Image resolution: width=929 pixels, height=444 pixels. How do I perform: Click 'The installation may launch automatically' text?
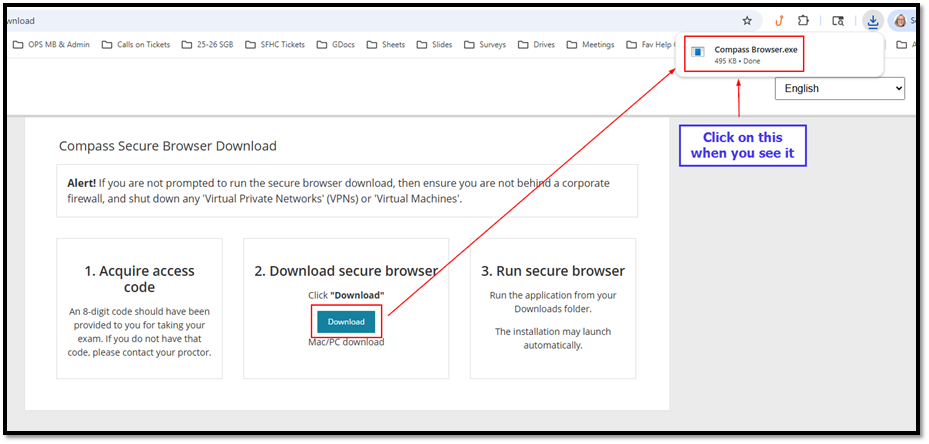553,338
